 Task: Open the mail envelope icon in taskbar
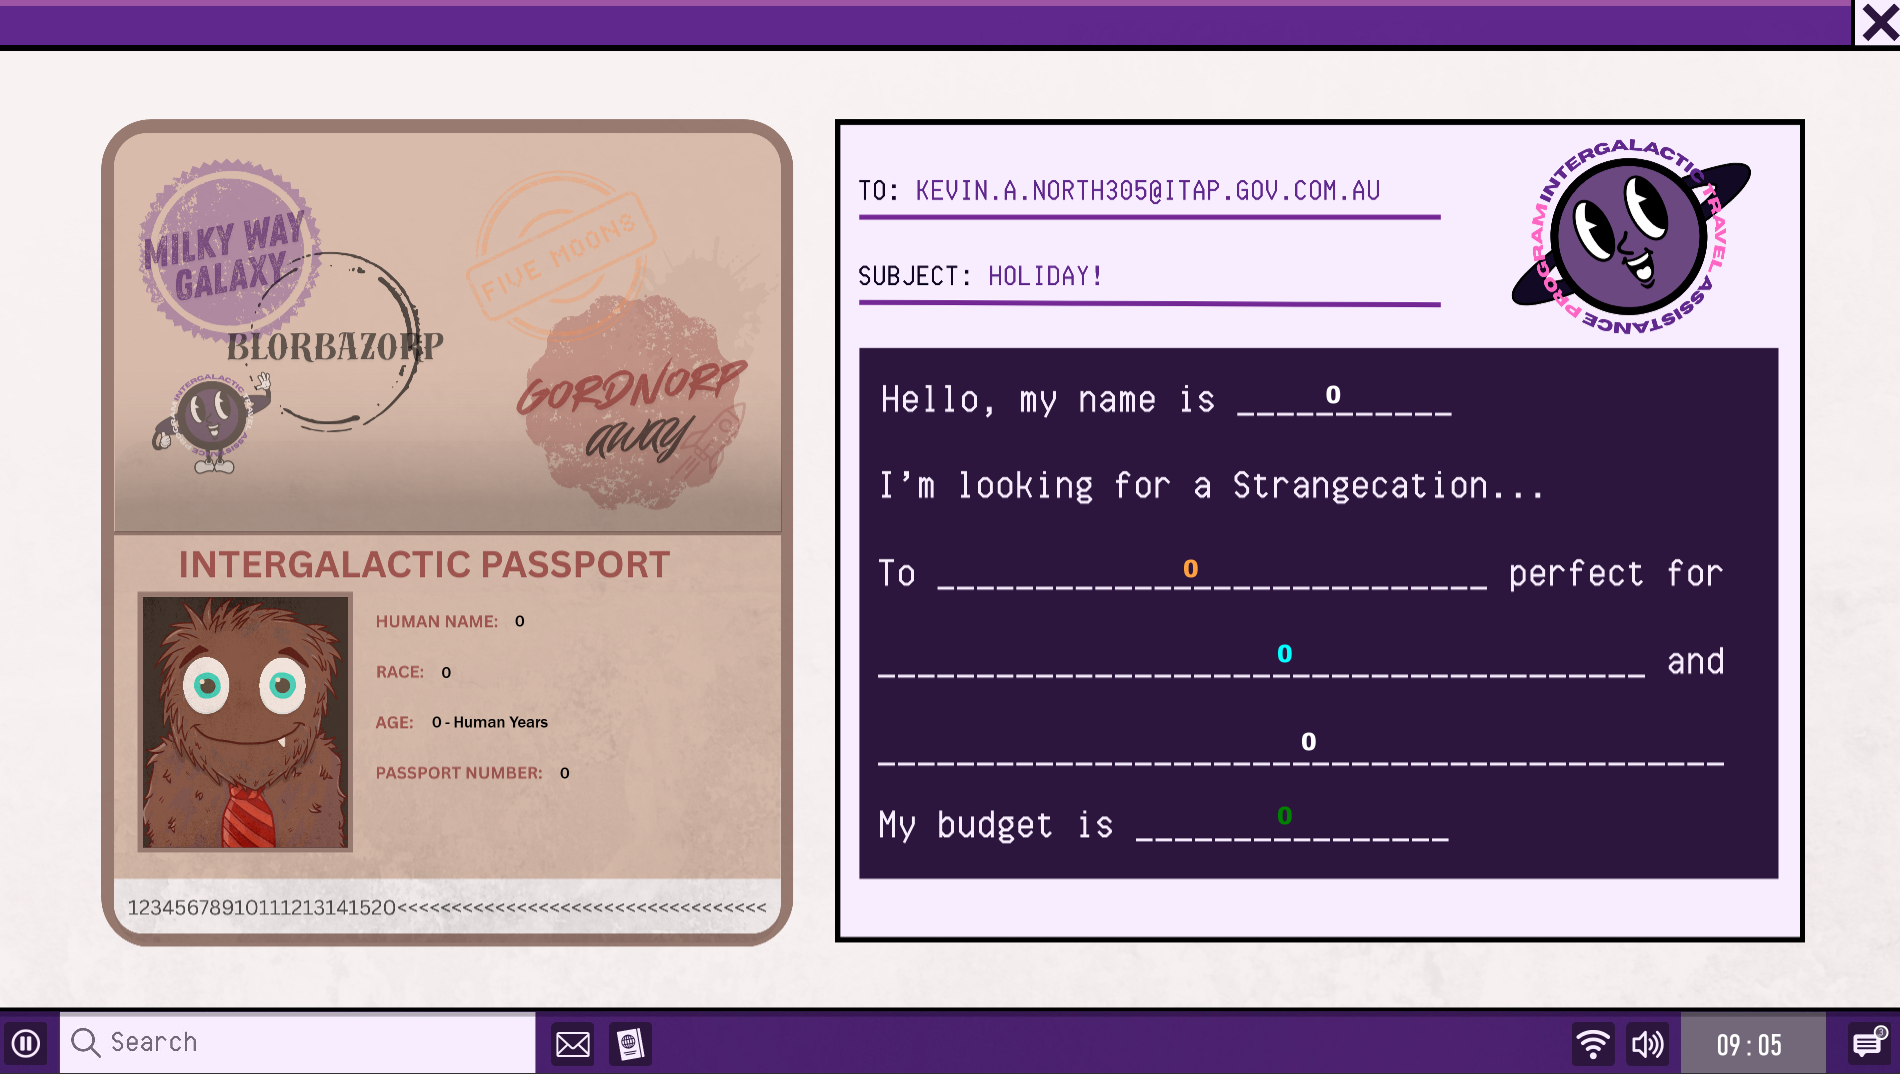click(x=573, y=1044)
